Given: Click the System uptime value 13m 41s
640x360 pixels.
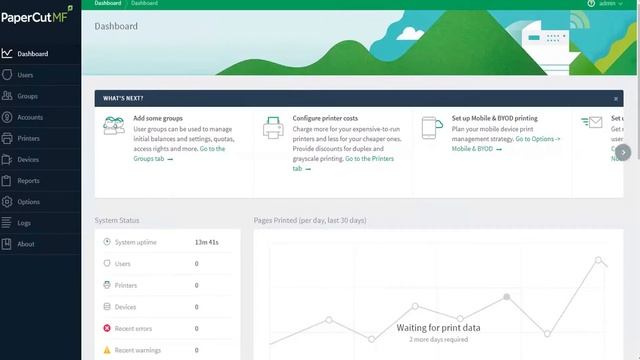Looking at the screenshot, I should [207, 242].
